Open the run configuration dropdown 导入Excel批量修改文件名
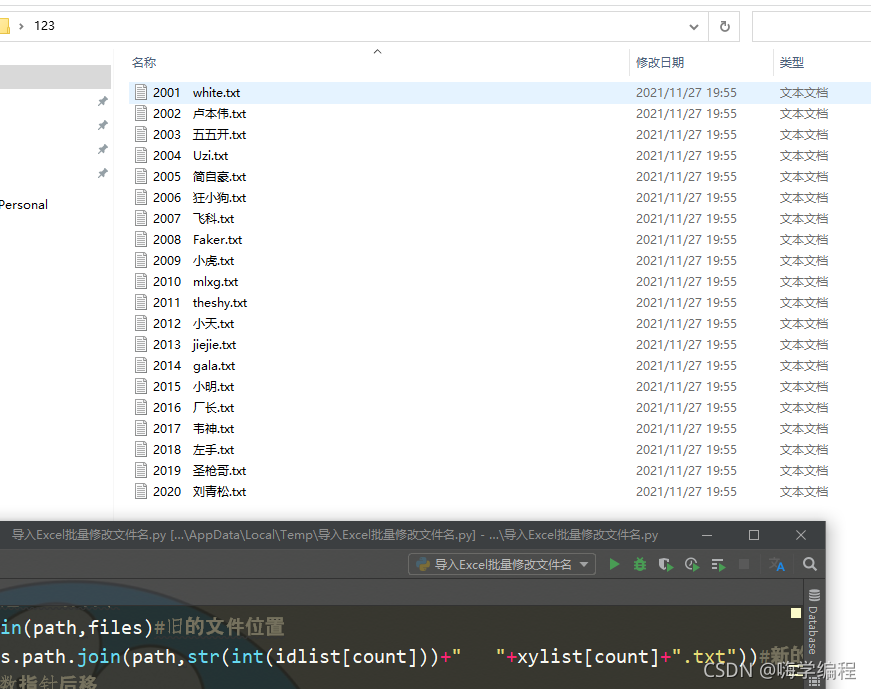Screen dimensions: 871x689 tap(502, 565)
